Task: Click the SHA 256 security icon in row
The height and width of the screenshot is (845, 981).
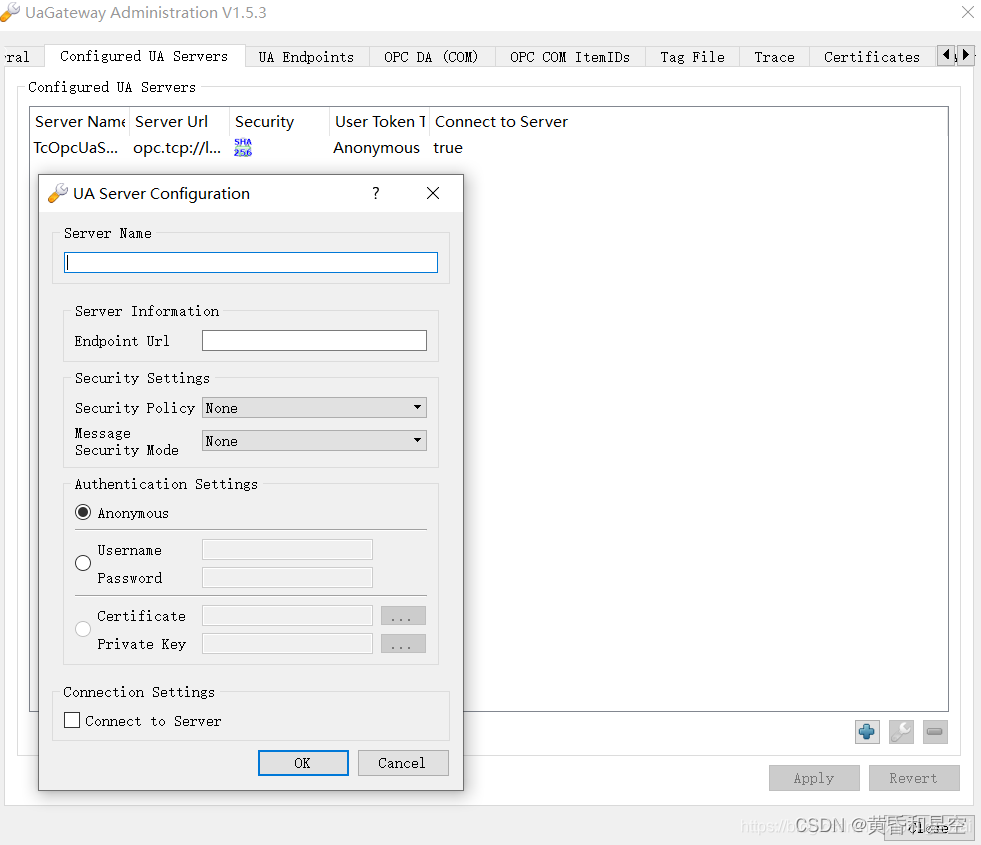Action: coord(243,148)
